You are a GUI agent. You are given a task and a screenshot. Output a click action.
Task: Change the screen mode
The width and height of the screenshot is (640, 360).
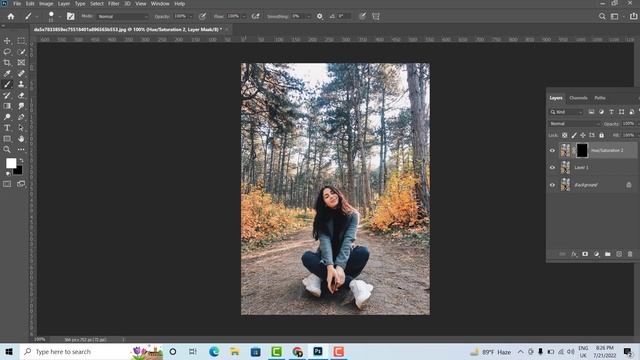[x=21, y=184]
